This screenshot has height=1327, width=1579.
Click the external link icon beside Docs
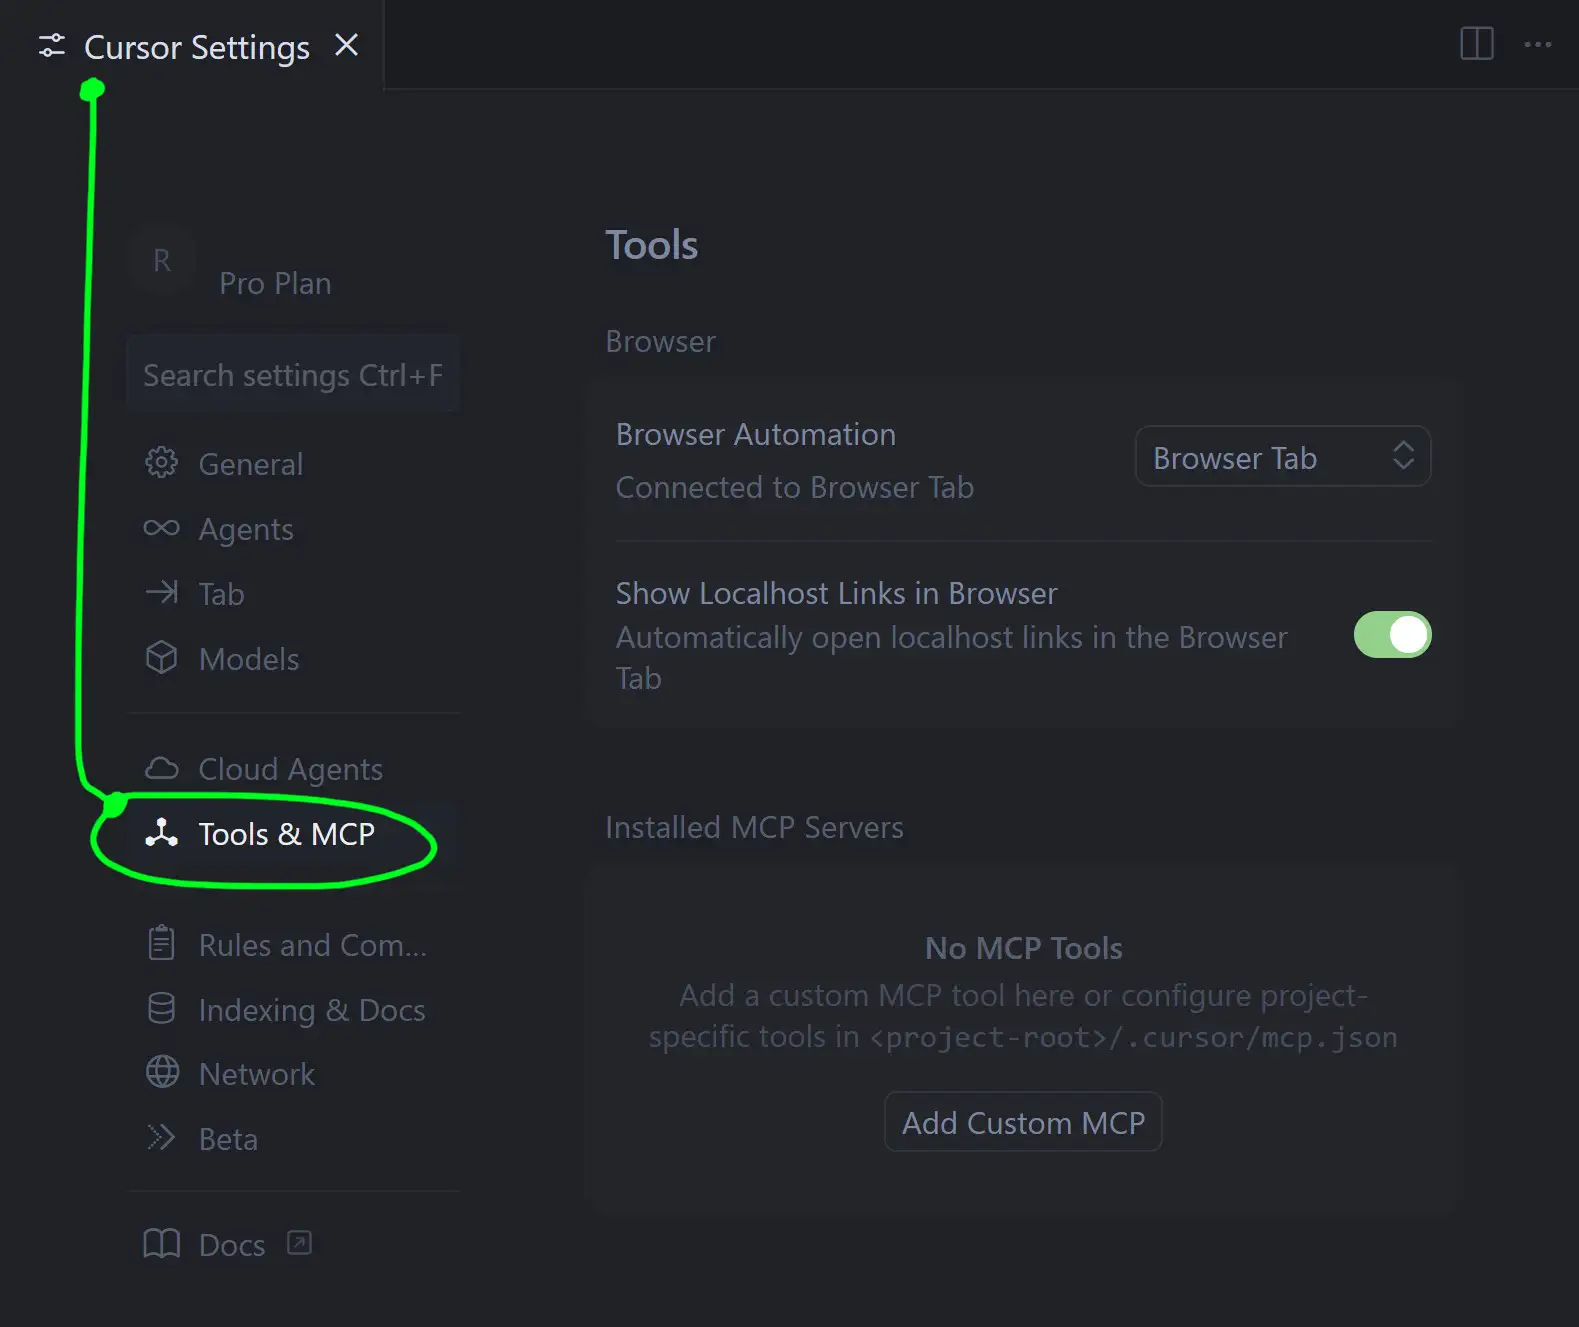(299, 1242)
